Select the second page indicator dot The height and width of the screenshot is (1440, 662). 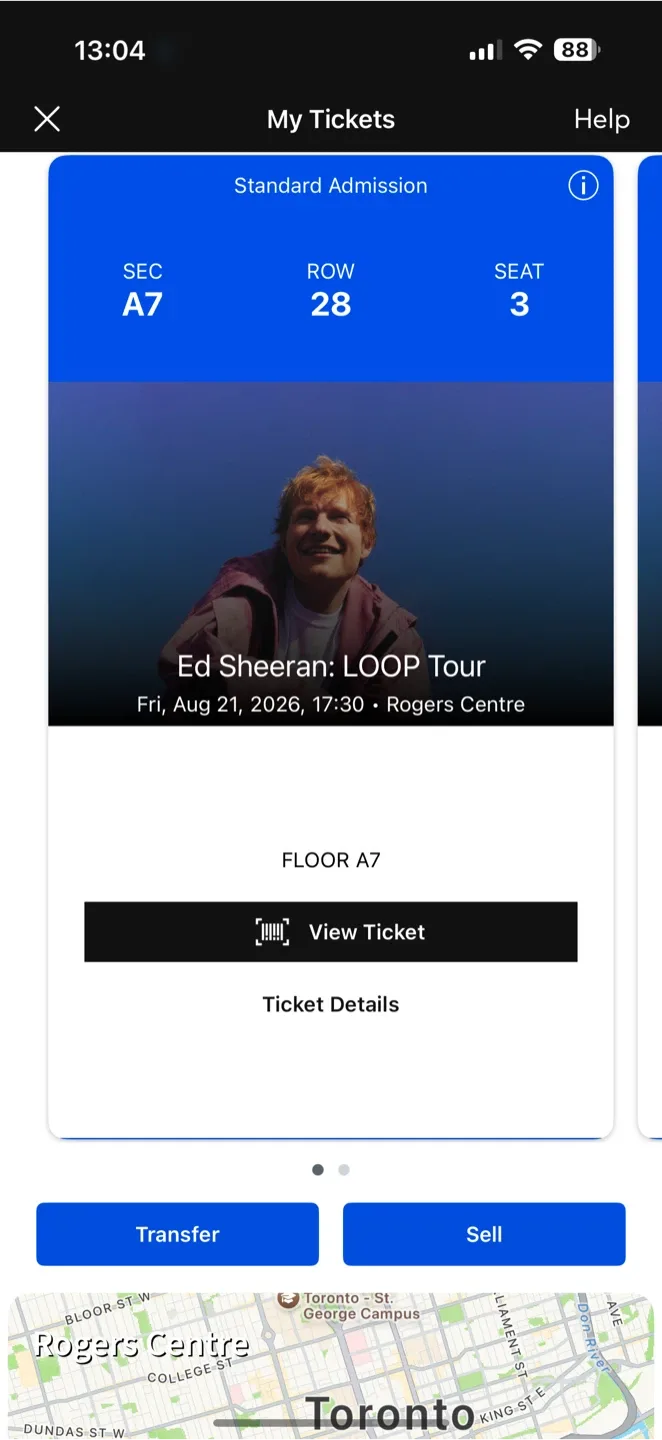344,1169
